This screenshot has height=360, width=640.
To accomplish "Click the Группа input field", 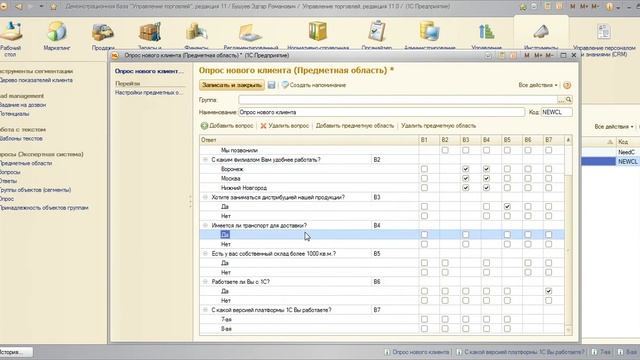I will pyautogui.click(x=398, y=100).
